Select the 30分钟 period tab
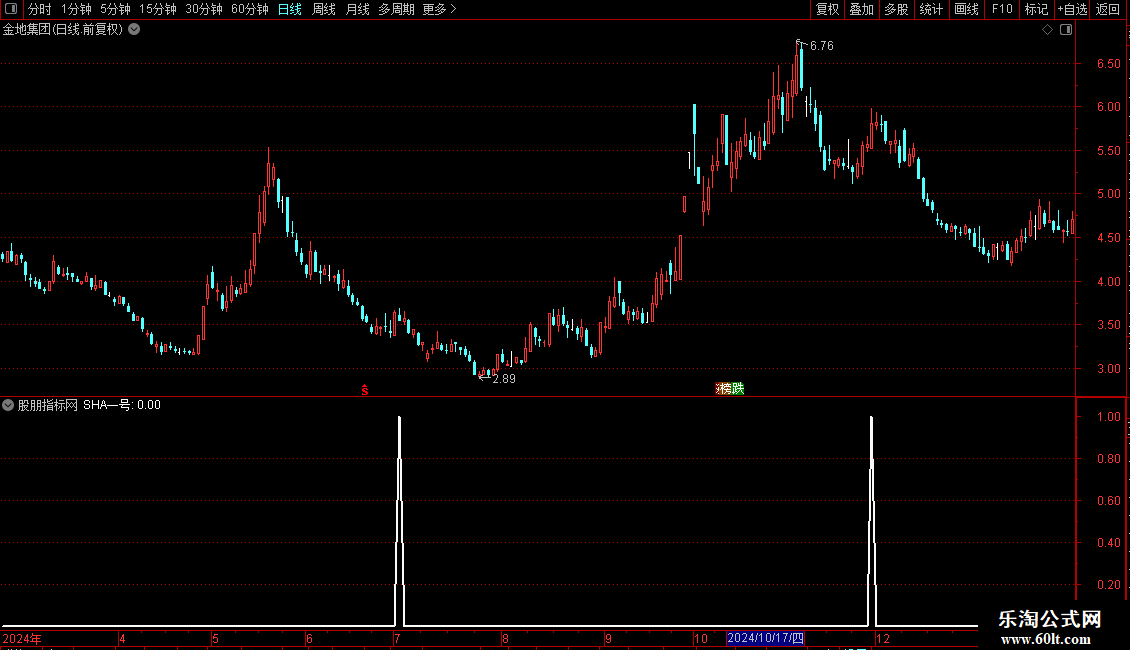 pos(203,9)
